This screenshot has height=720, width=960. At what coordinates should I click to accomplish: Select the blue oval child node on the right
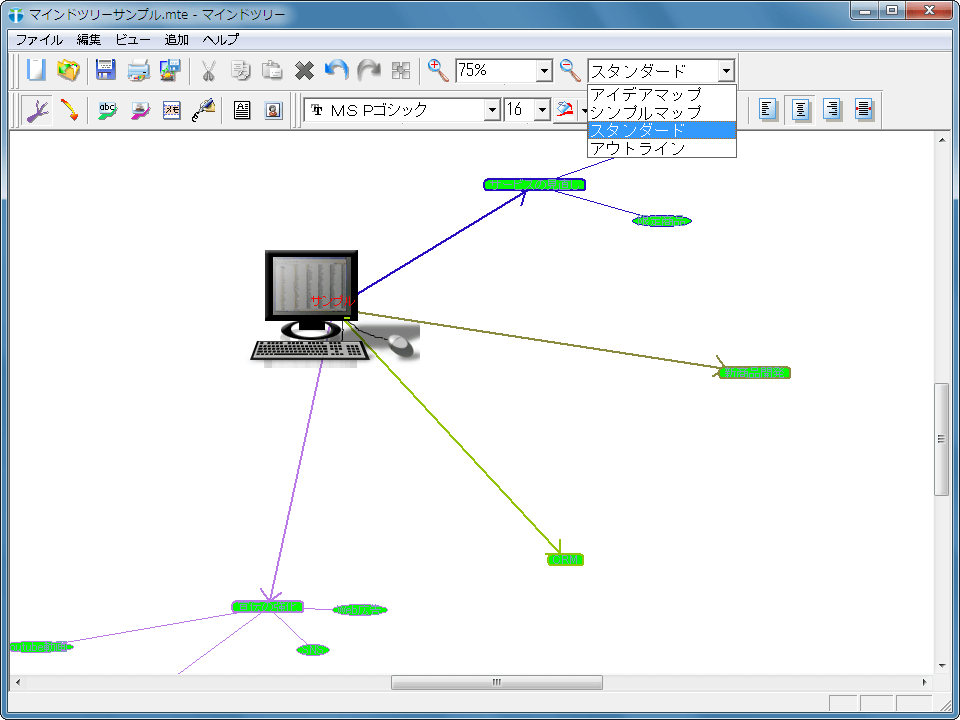(662, 221)
